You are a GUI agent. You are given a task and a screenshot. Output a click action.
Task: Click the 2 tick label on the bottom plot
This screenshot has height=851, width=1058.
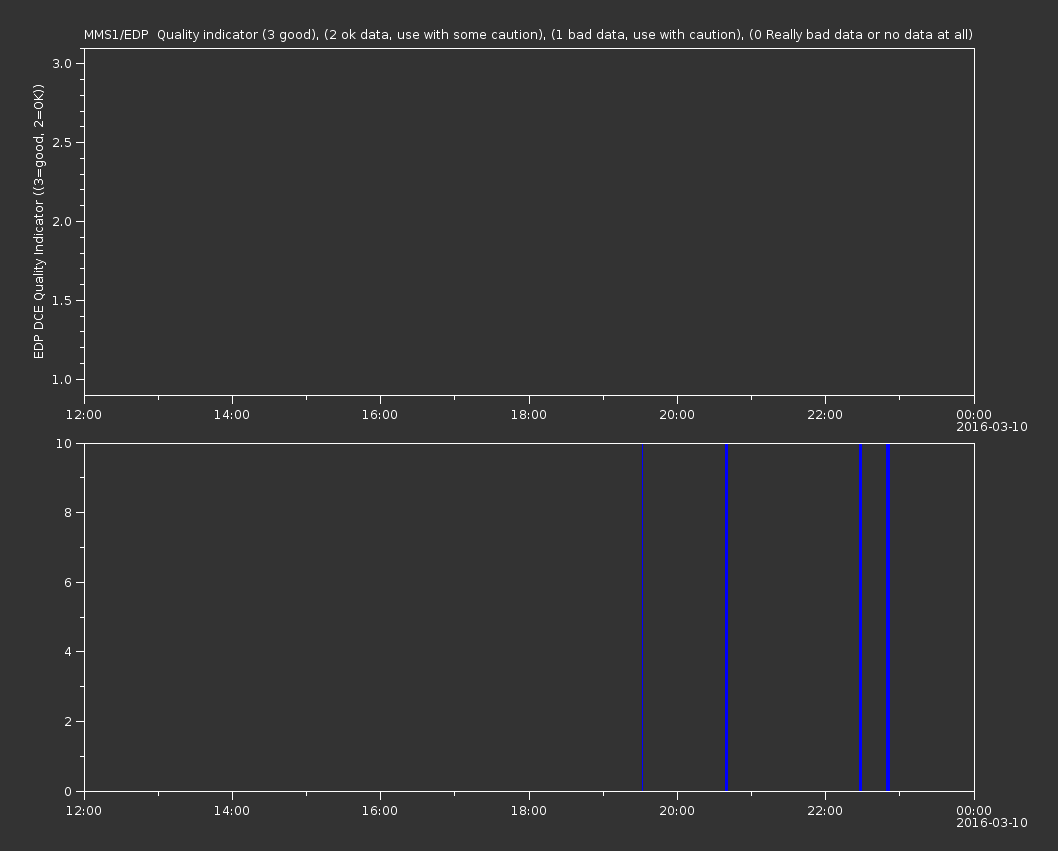(68, 721)
